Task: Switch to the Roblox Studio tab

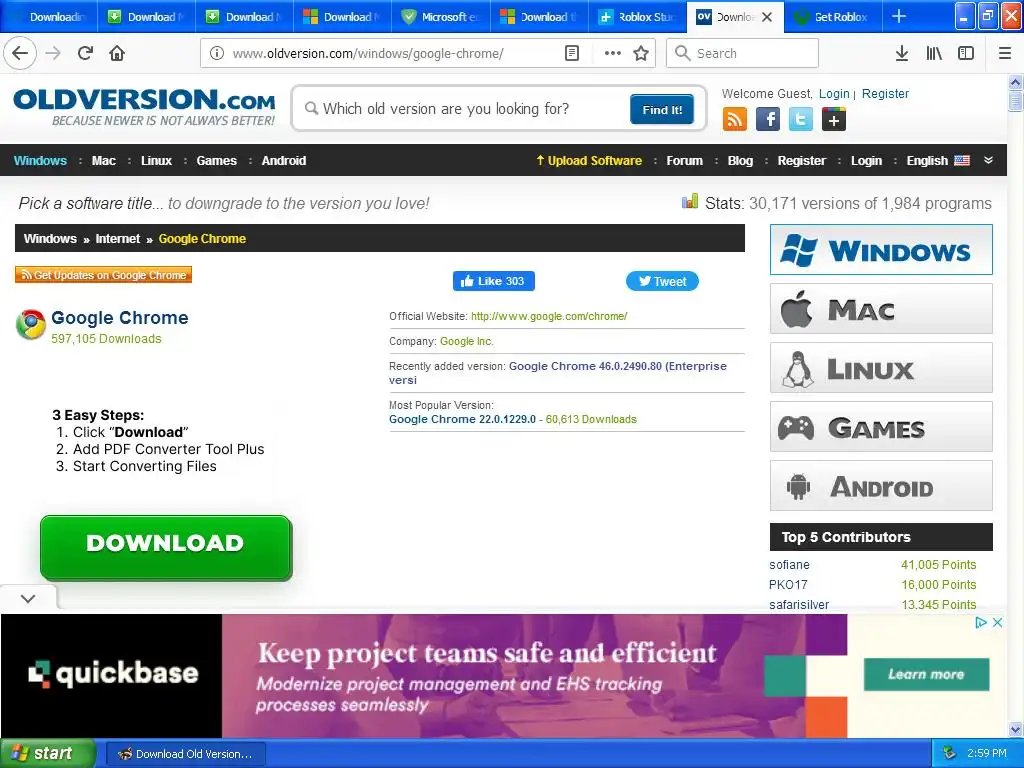Action: 637,17
